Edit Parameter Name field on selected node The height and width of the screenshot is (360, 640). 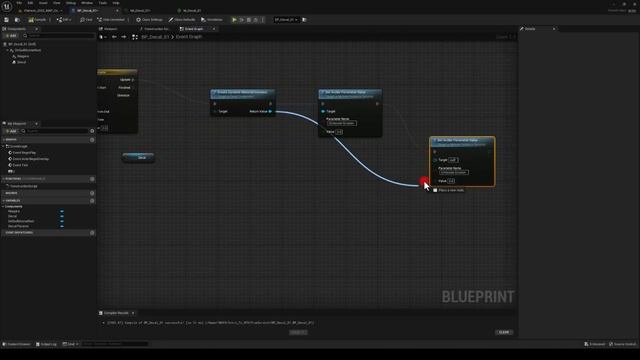coord(454,173)
